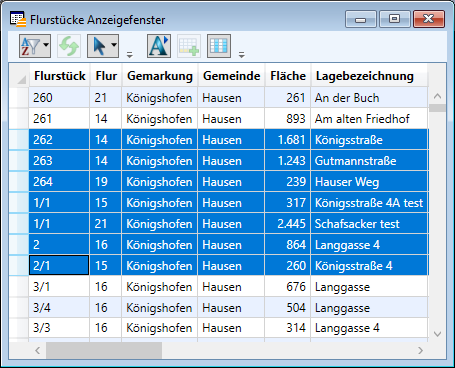
Task: Click the vertical scrollbar up arrow
Action: pyautogui.click(x=437, y=96)
